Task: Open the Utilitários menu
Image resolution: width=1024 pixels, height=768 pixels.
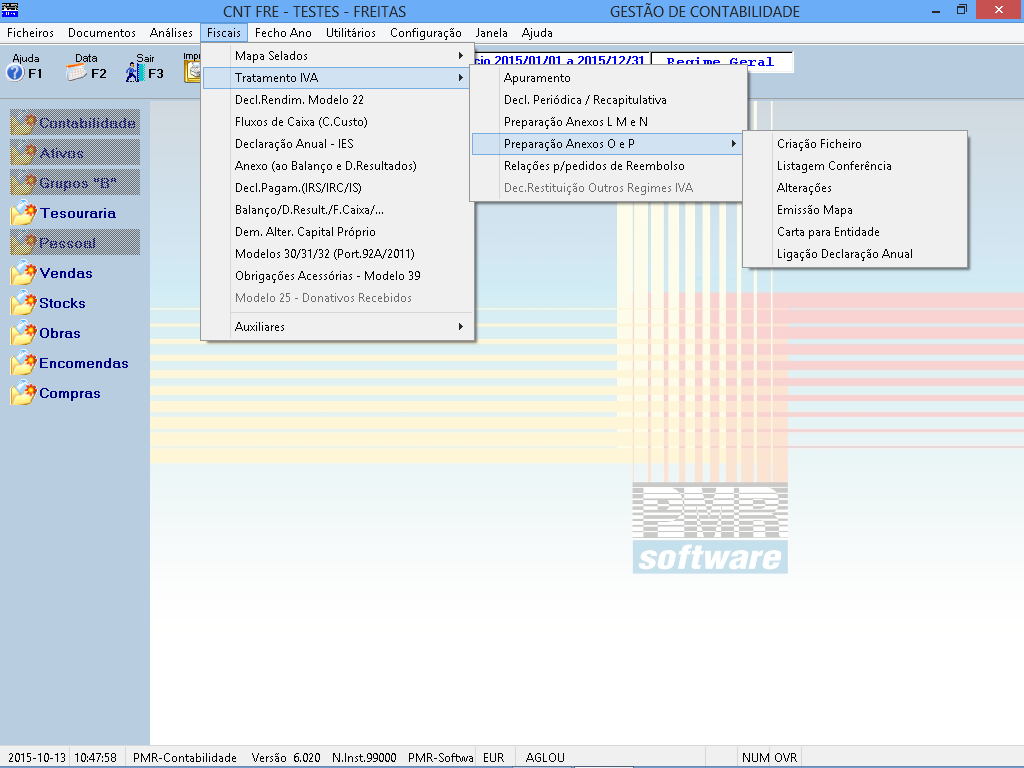Action: coord(351,33)
